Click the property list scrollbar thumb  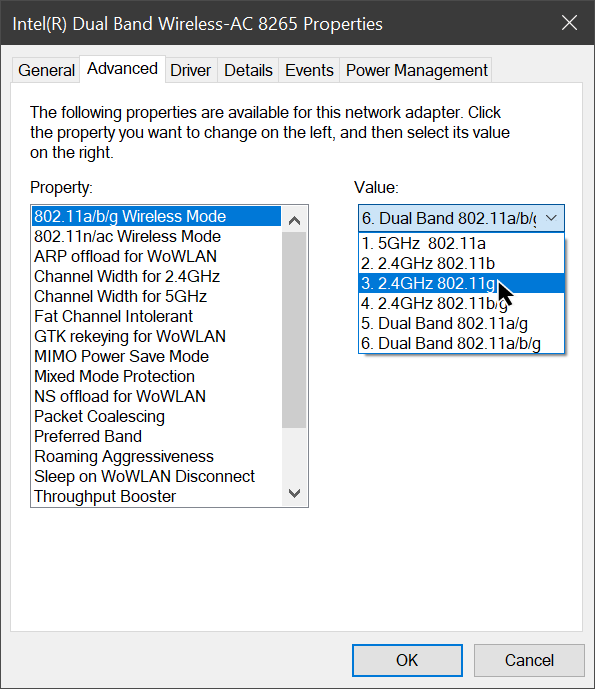point(294,330)
